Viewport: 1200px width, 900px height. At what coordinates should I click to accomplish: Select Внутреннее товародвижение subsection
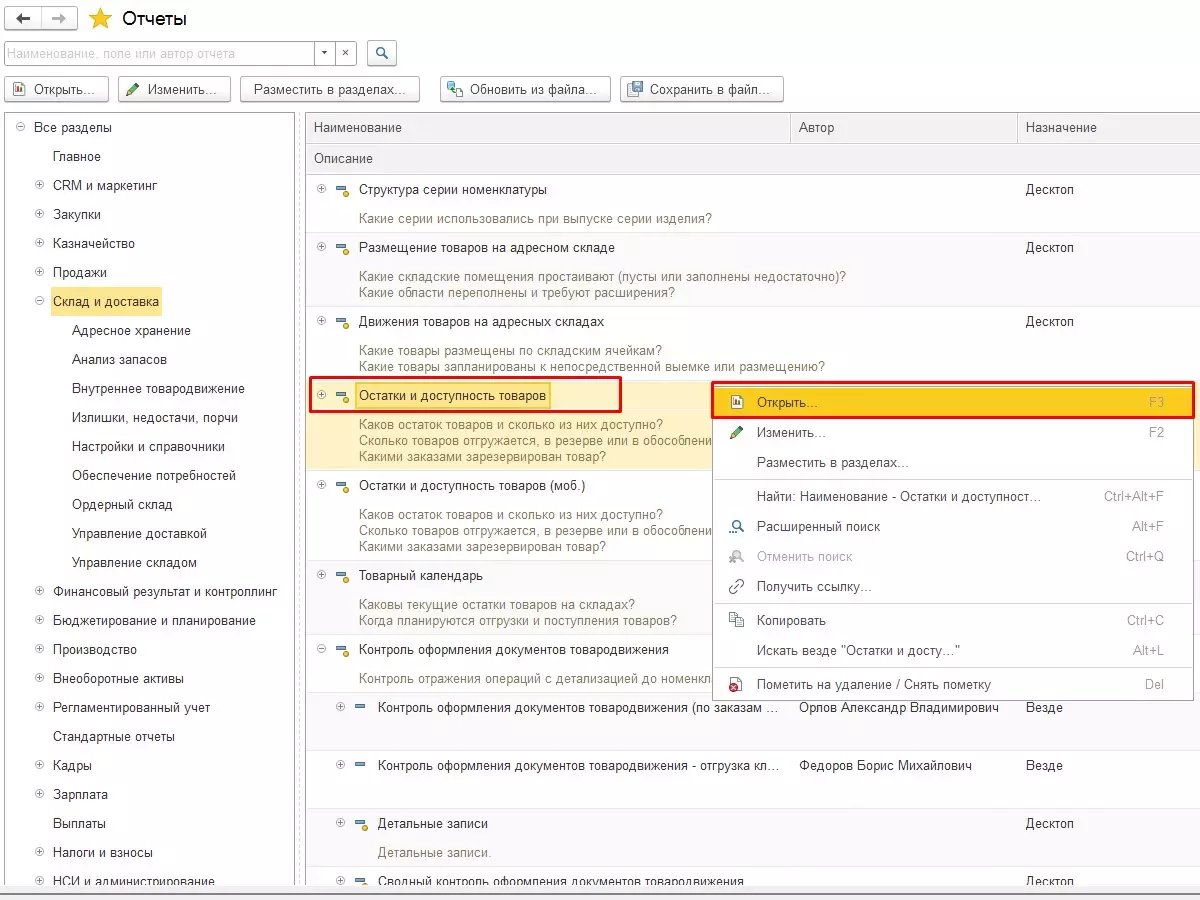(x=158, y=388)
